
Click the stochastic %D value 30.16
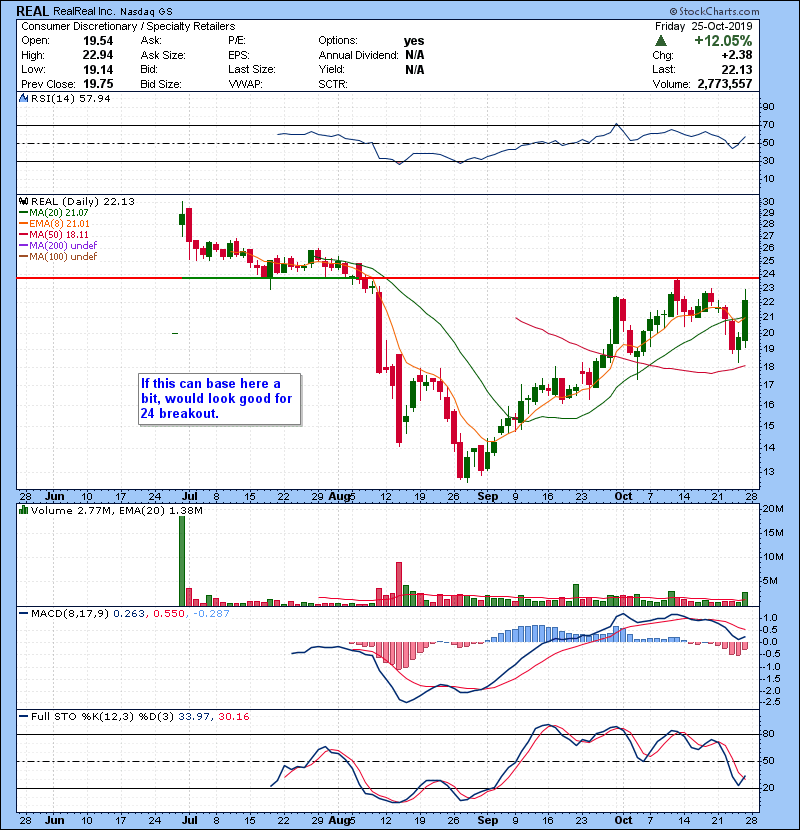[x=233, y=717]
